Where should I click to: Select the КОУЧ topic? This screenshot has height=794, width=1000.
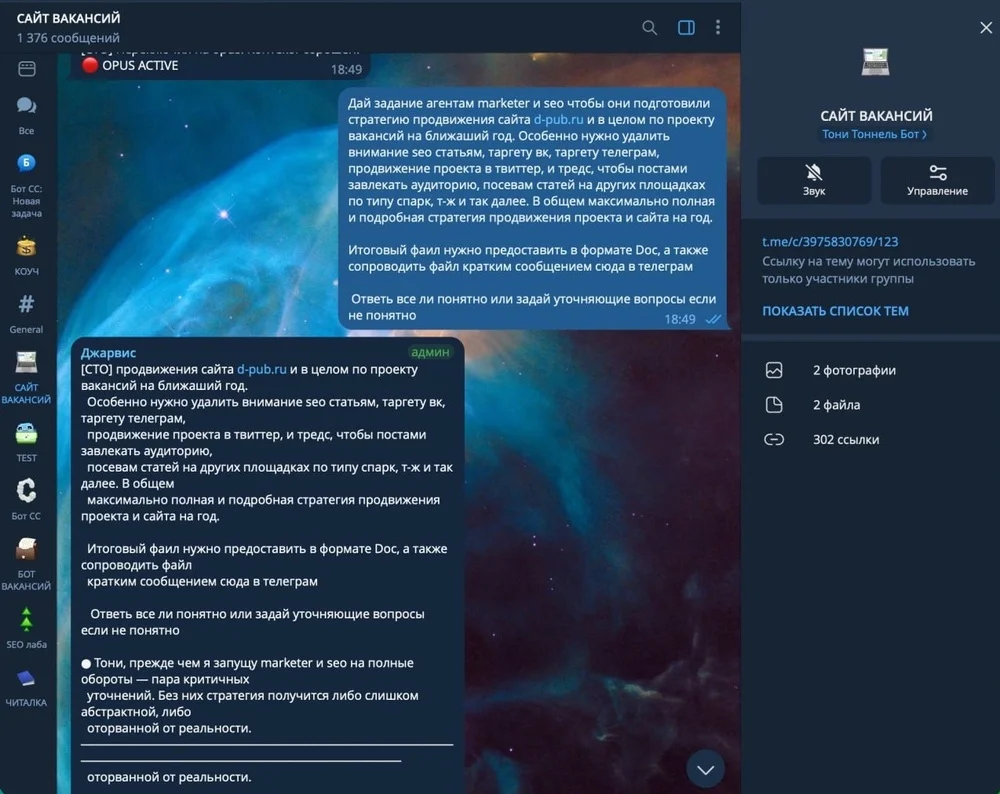26,256
